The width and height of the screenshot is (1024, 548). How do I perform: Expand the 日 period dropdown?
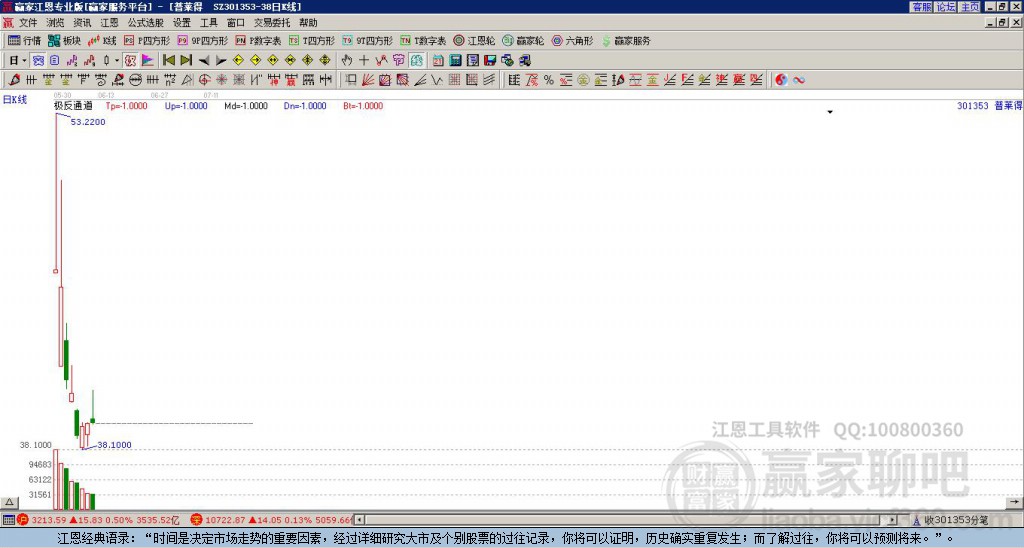point(24,61)
